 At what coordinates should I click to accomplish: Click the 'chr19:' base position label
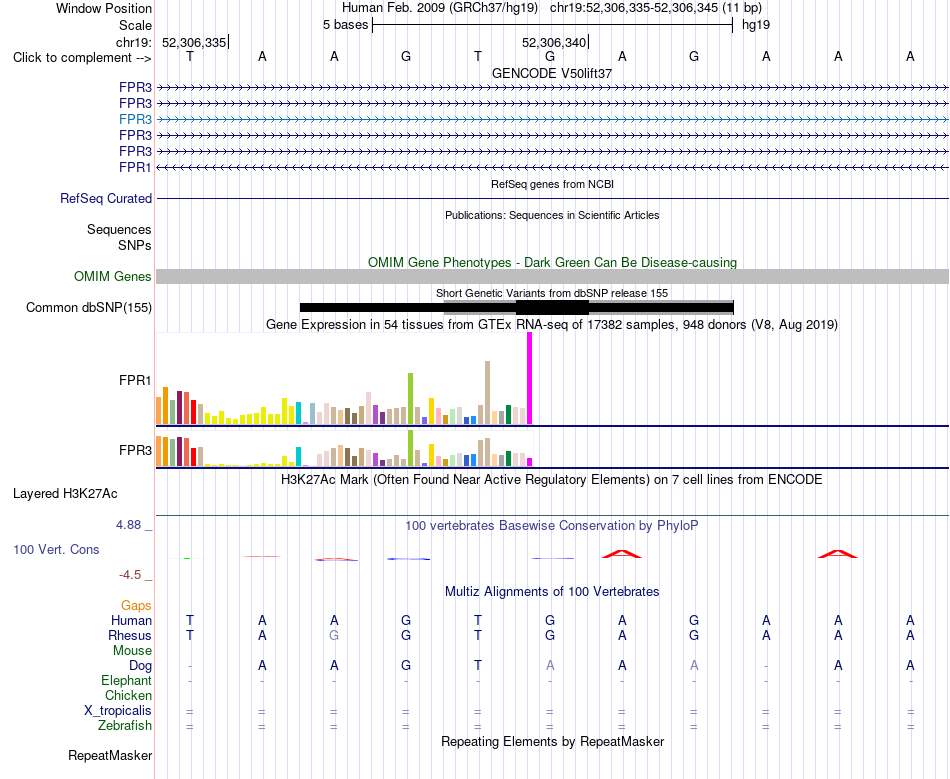tap(134, 42)
